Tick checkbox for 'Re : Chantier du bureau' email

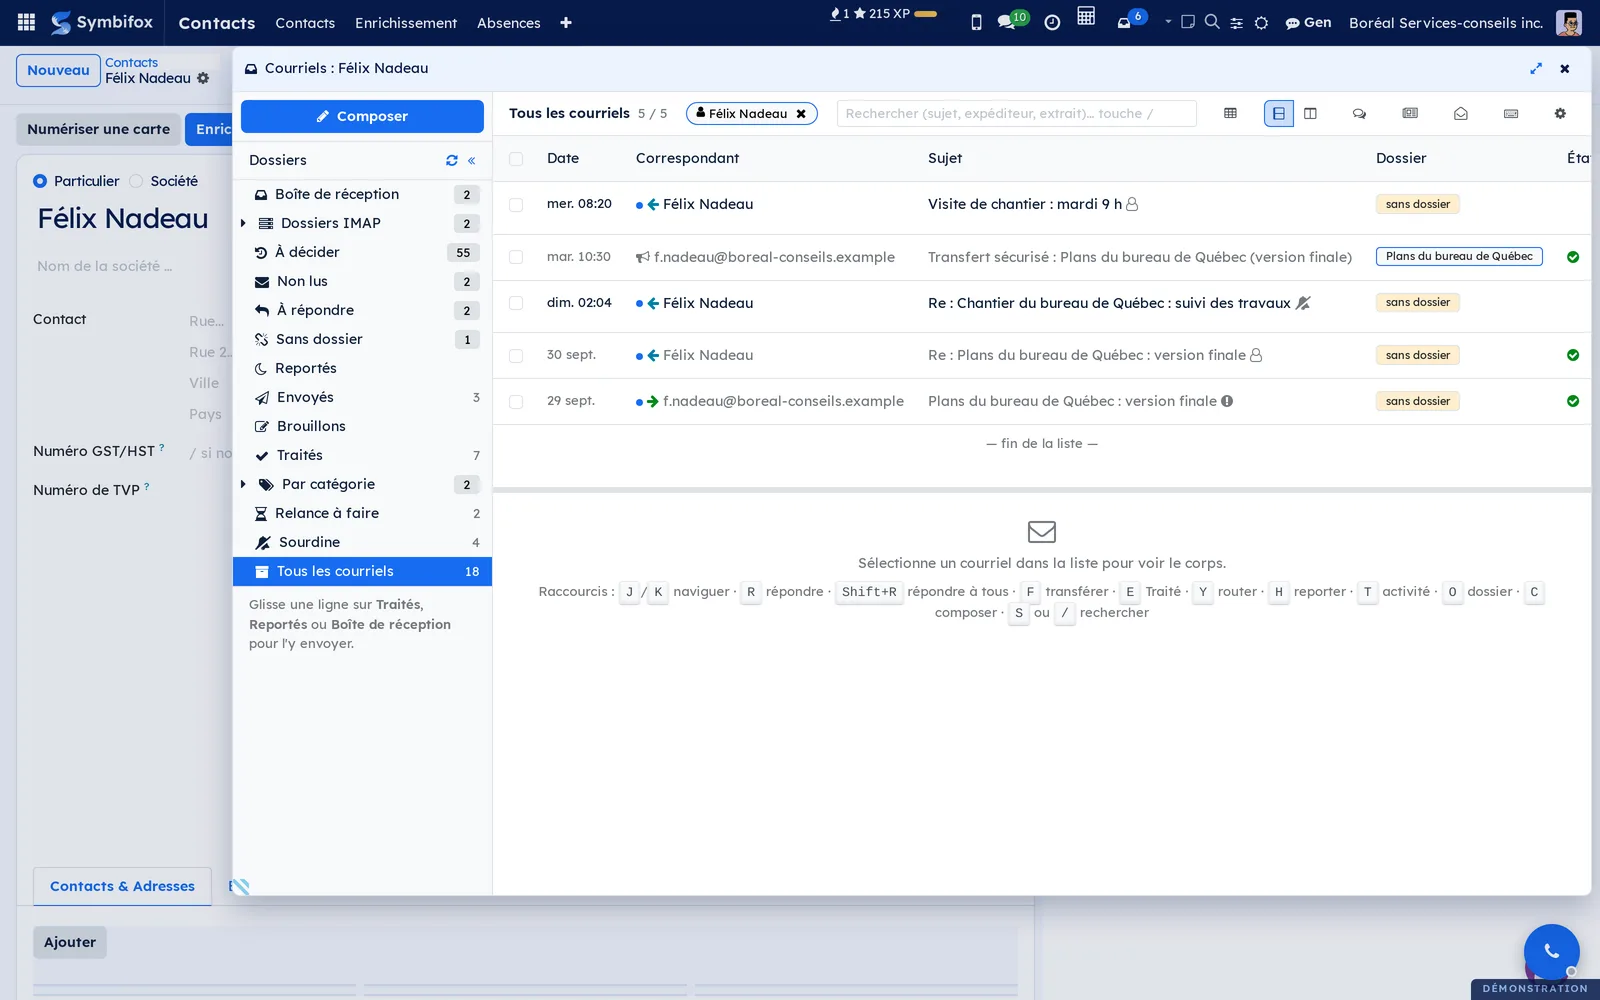point(516,303)
